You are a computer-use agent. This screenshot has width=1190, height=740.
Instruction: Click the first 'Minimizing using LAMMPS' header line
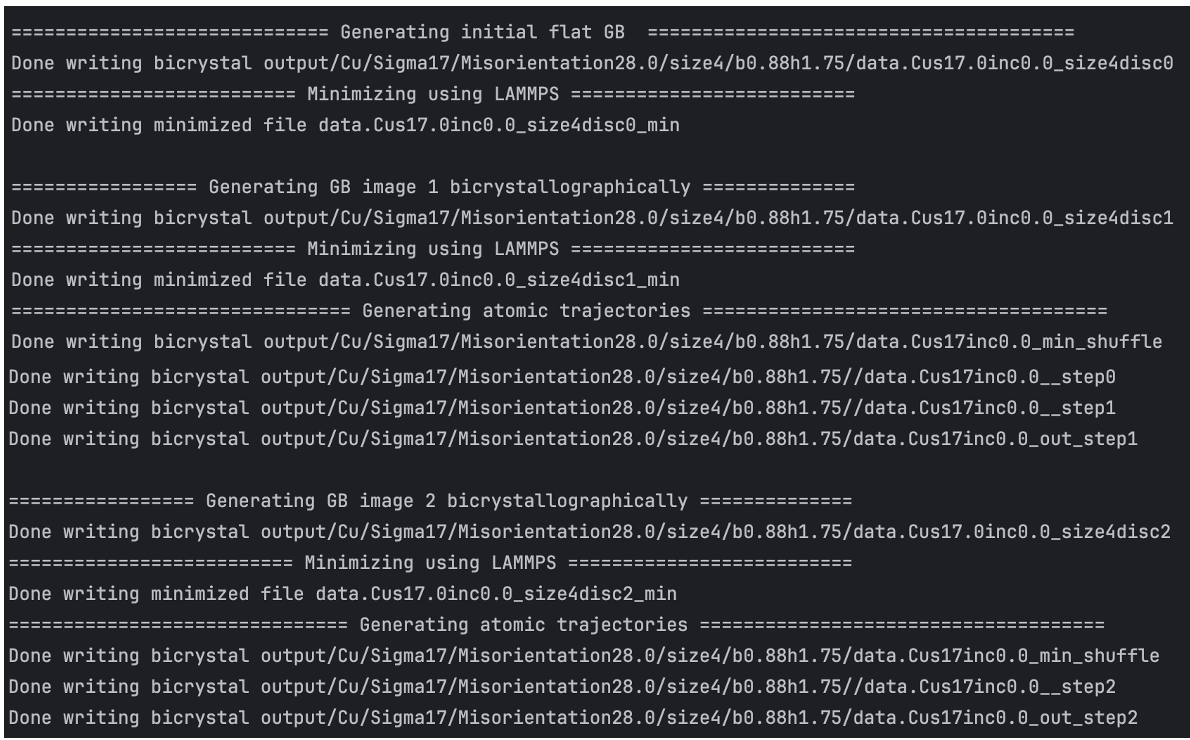pos(433,94)
